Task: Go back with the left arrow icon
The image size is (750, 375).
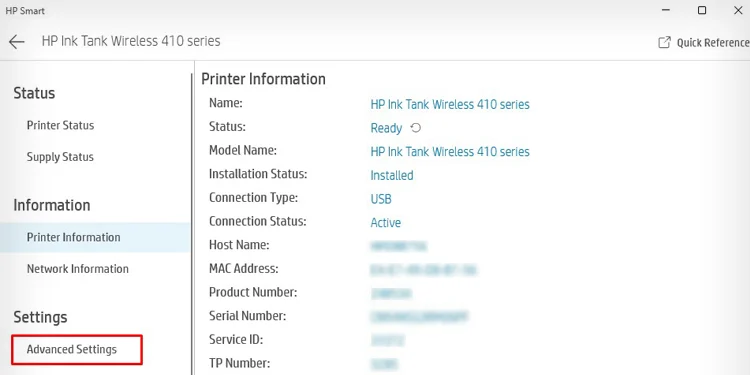Action: coord(17,42)
